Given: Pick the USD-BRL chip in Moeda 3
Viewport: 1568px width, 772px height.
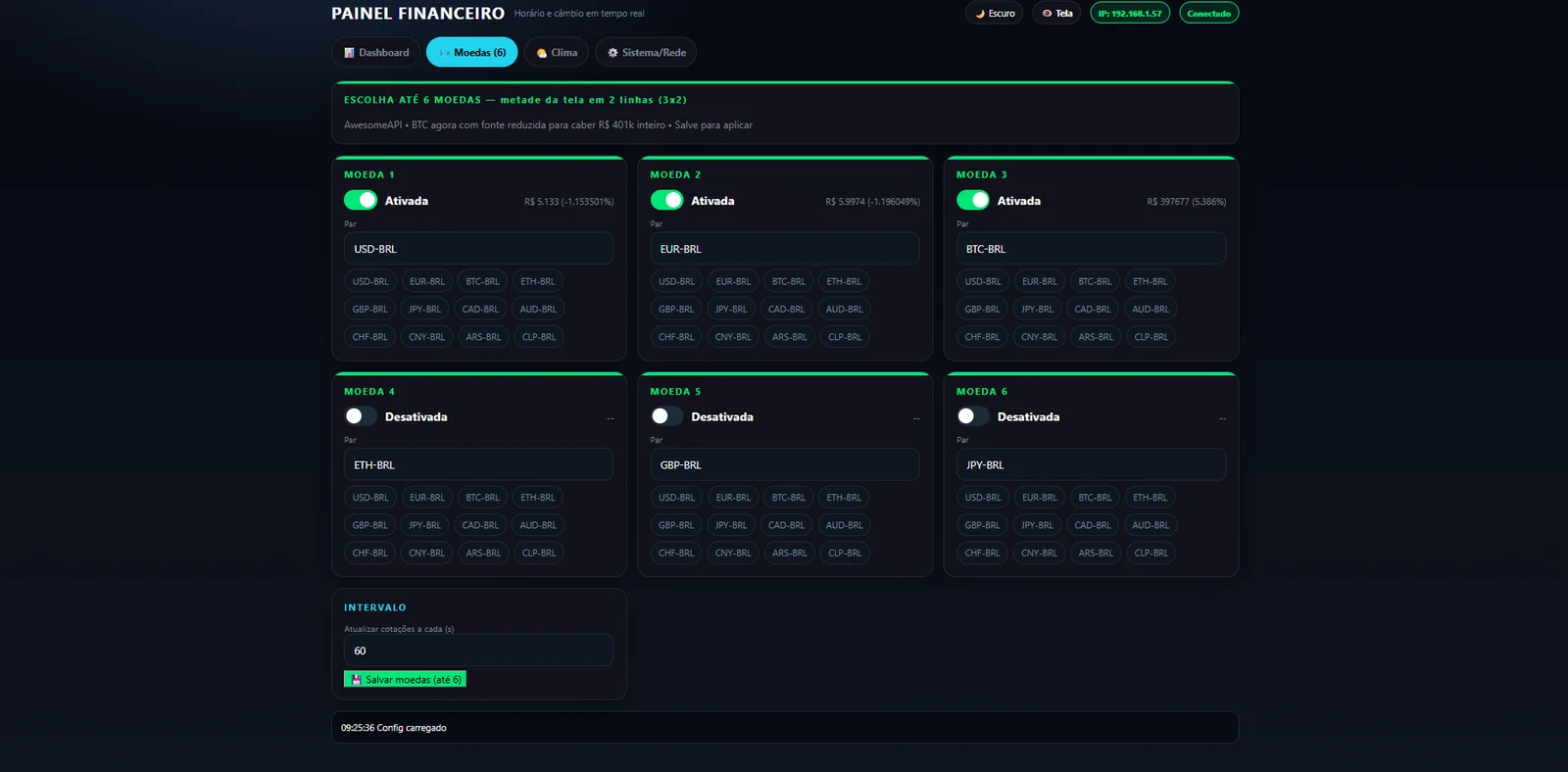Looking at the screenshot, I should click(983, 281).
